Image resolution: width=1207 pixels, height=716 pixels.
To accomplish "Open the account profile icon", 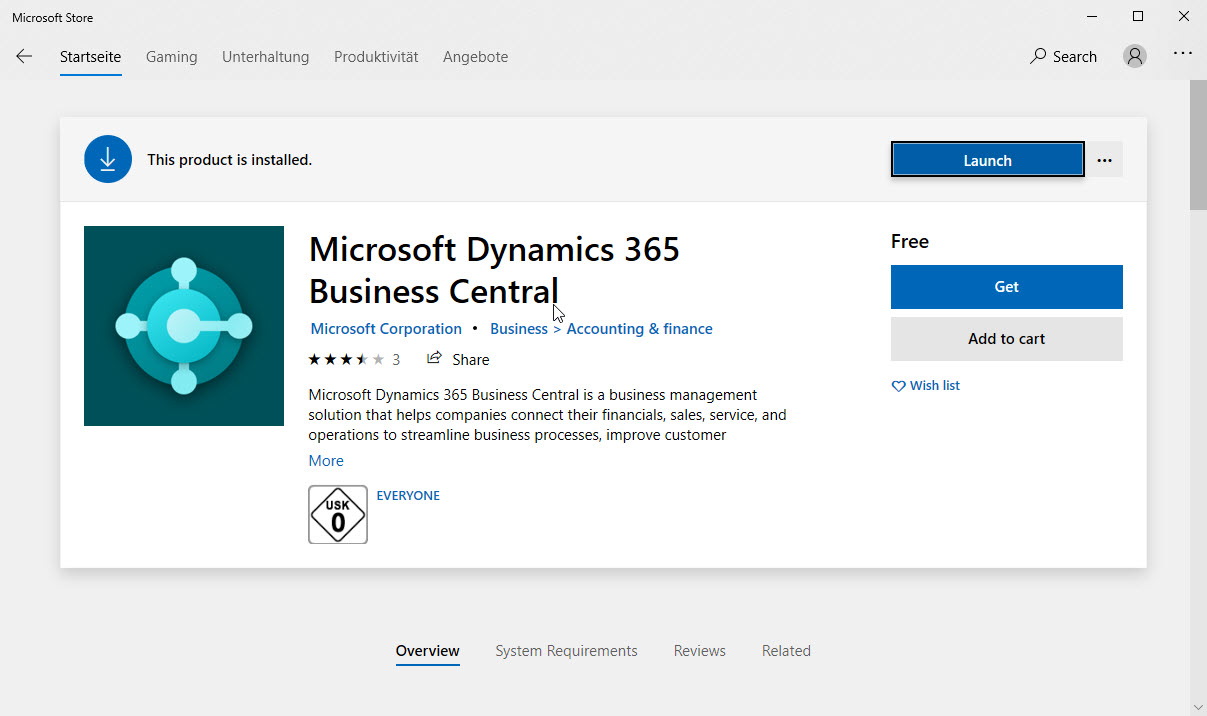I will pyautogui.click(x=1134, y=55).
